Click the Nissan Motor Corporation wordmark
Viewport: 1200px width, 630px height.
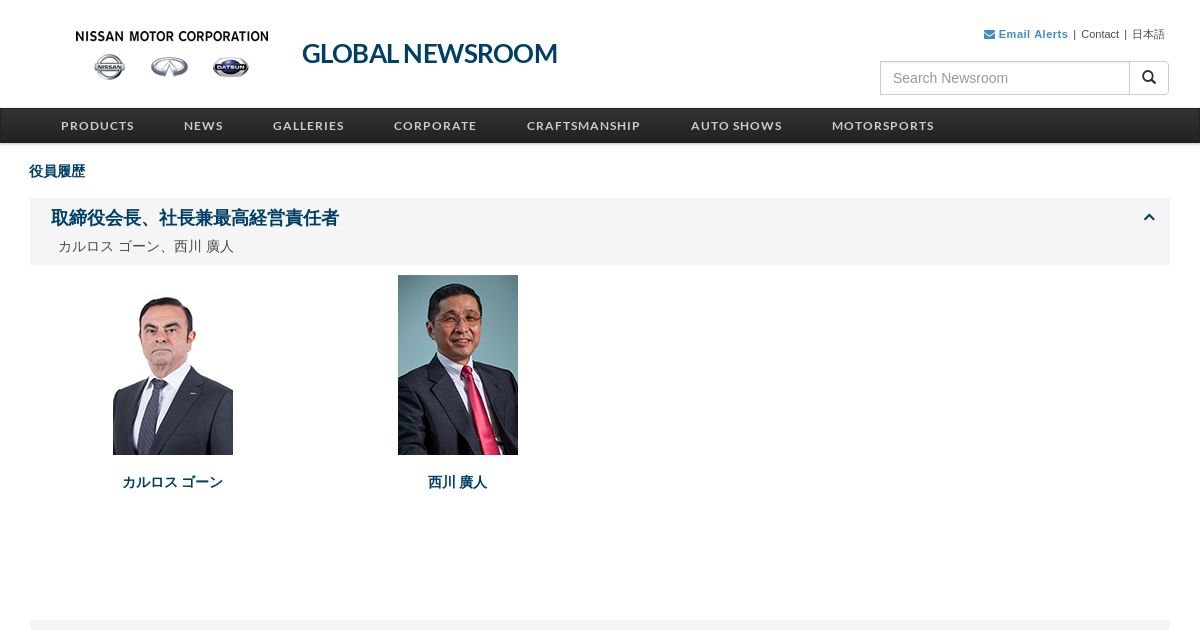coord(172,36)
